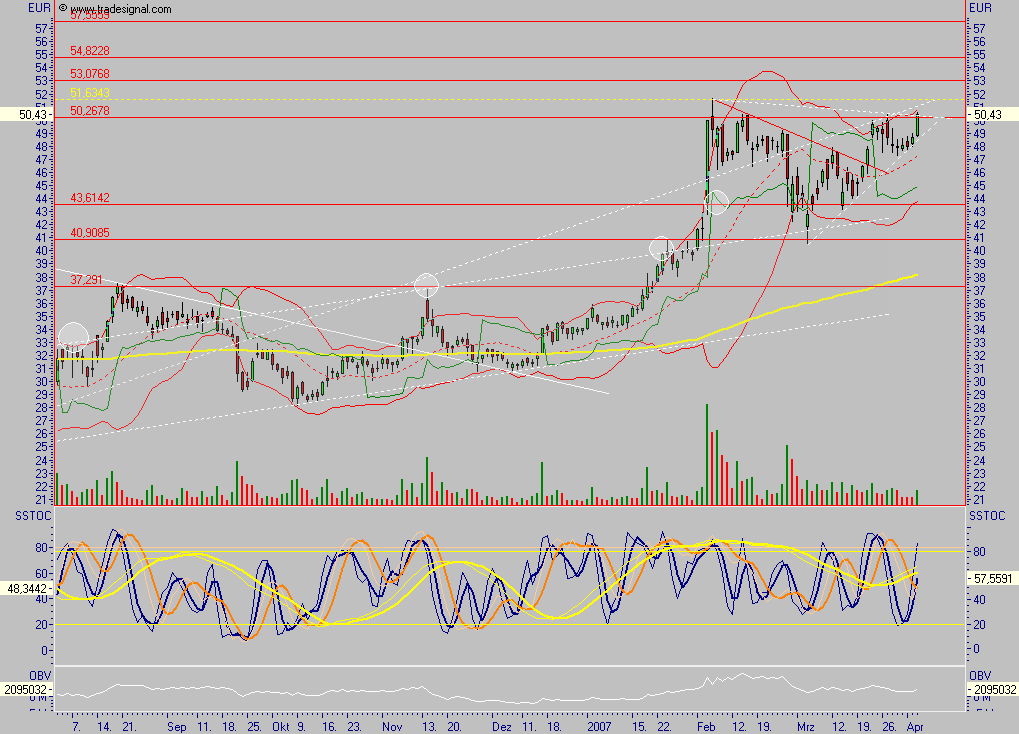
Task: Select the 37,291 level label
Action: [x=86, y=280]
